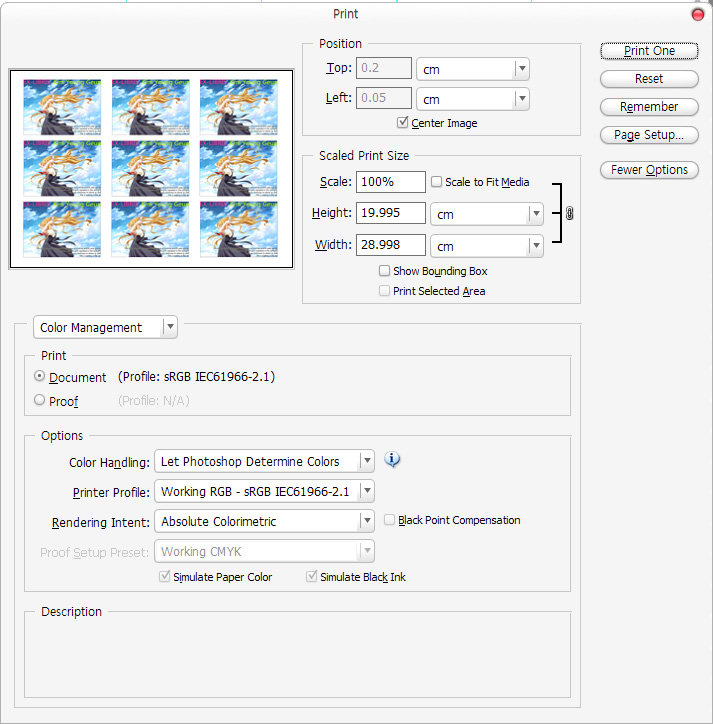
Task: Open the Top position units dropdown
Action: tap(473, 69)
